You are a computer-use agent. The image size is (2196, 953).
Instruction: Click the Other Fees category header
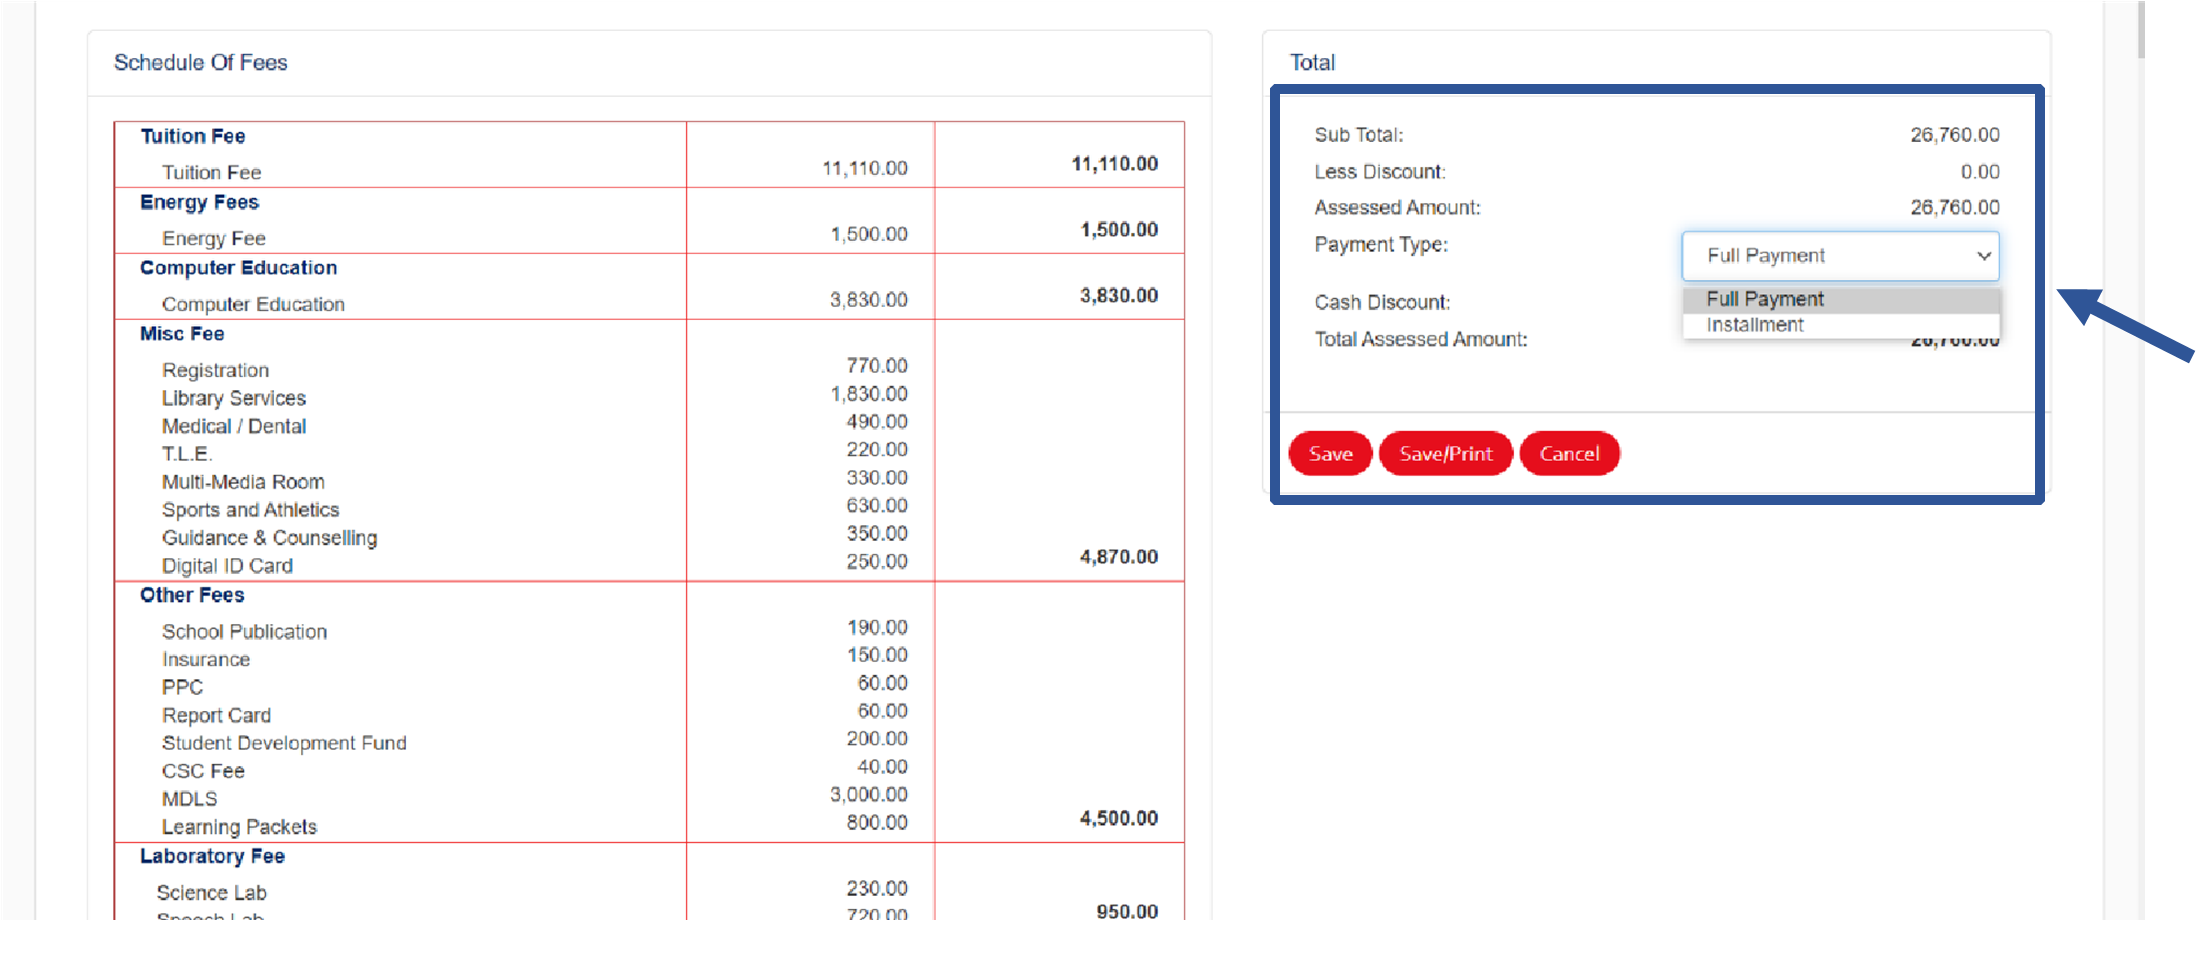192,595
